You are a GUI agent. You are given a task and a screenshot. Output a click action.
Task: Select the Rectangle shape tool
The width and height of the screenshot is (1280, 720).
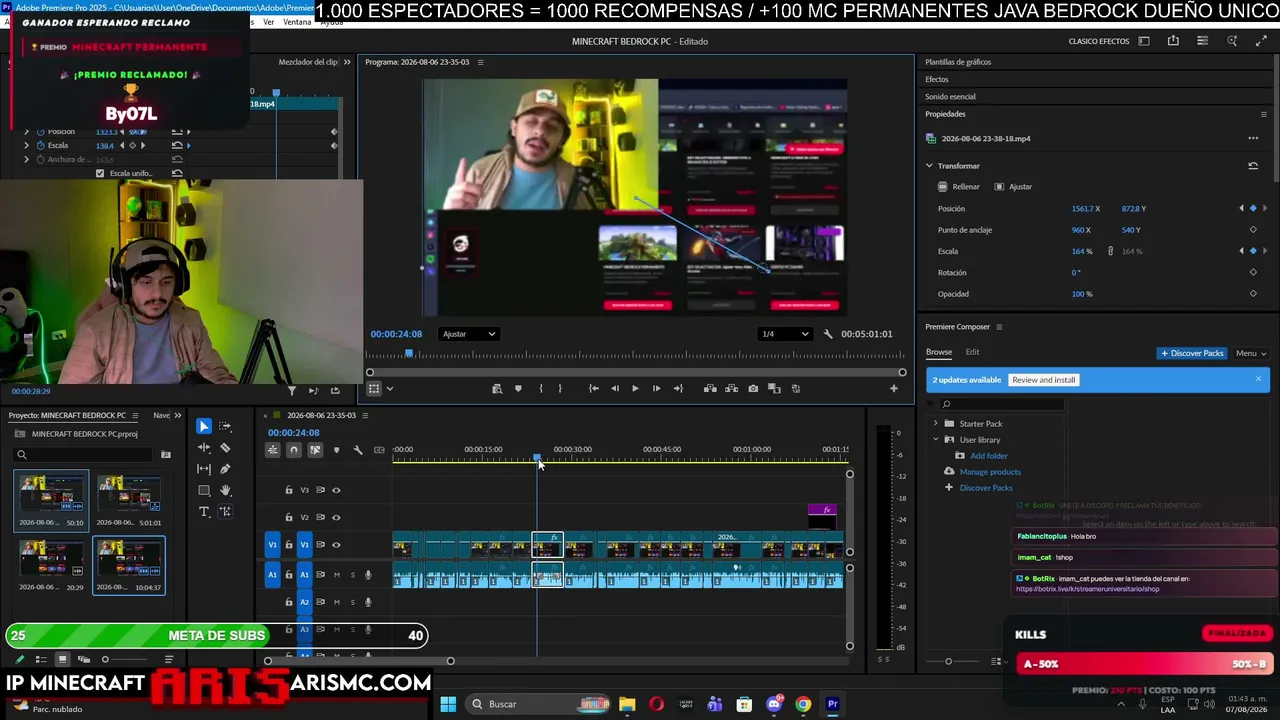[204, 490]
